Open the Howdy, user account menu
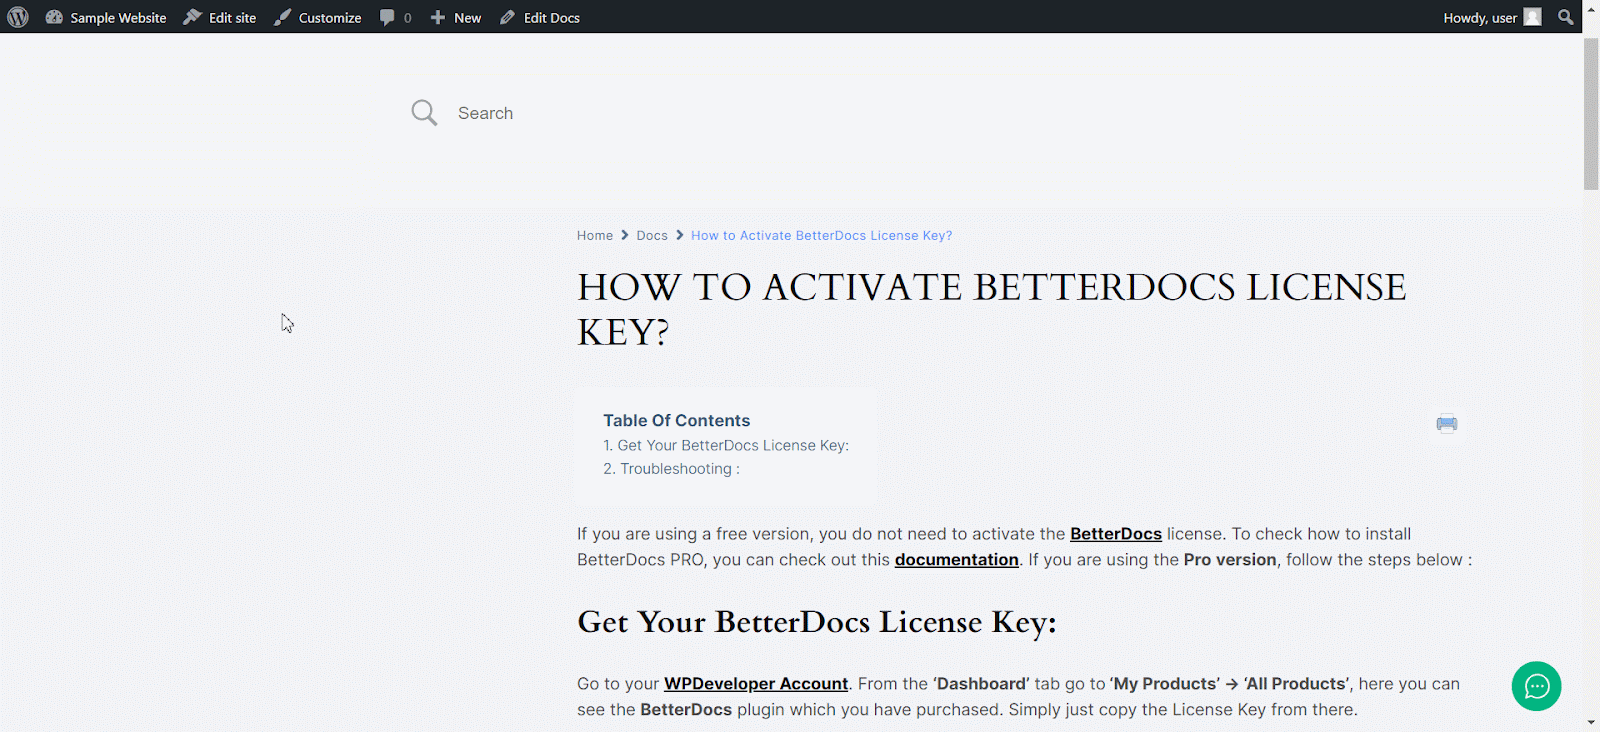 1479,18
